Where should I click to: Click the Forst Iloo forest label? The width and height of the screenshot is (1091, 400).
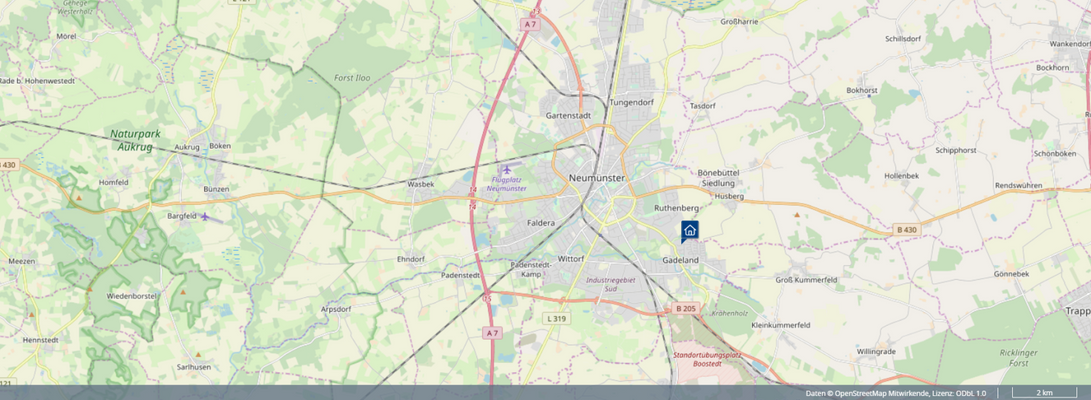(x=350, y=77)
